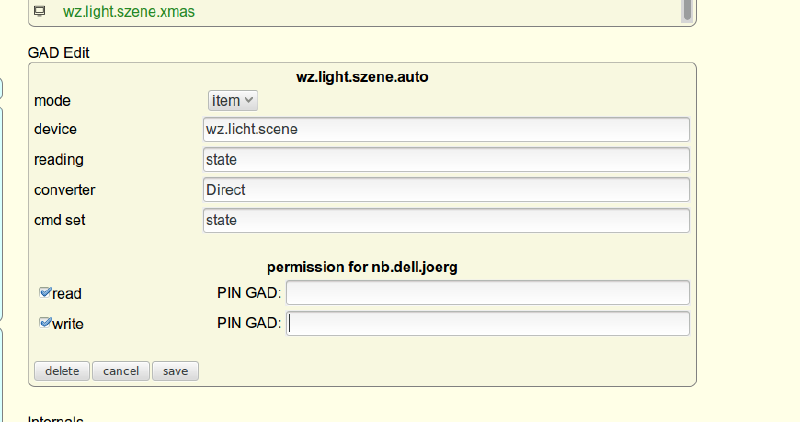800x422 pixels.
Task: Click the wz.light.szene.auto form title
Action: [x=362, y=76]
